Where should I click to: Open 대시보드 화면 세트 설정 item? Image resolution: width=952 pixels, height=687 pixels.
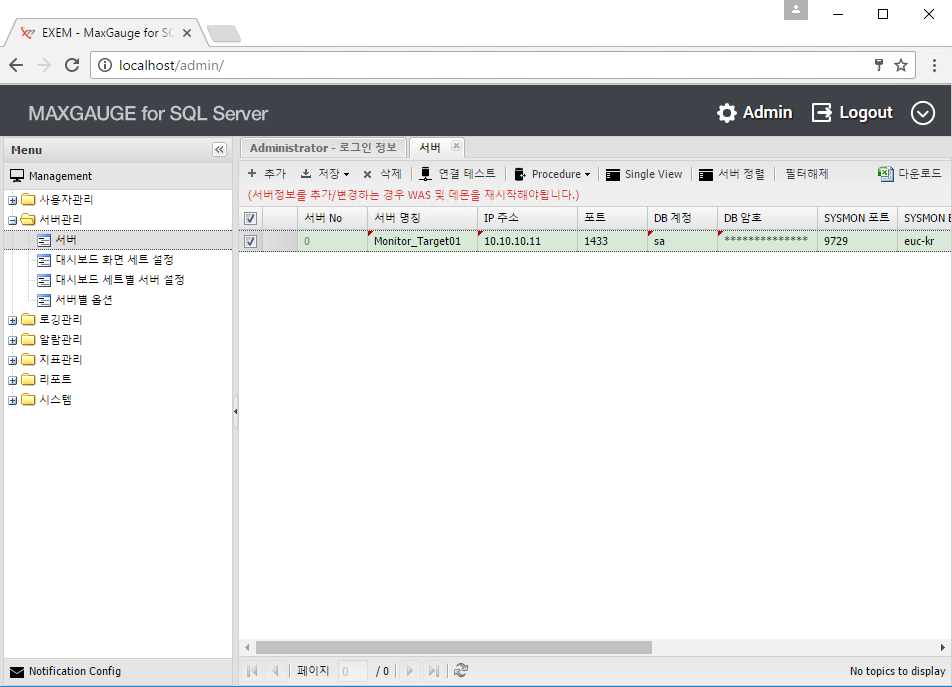pyautogui.click(x=114, y=260)
